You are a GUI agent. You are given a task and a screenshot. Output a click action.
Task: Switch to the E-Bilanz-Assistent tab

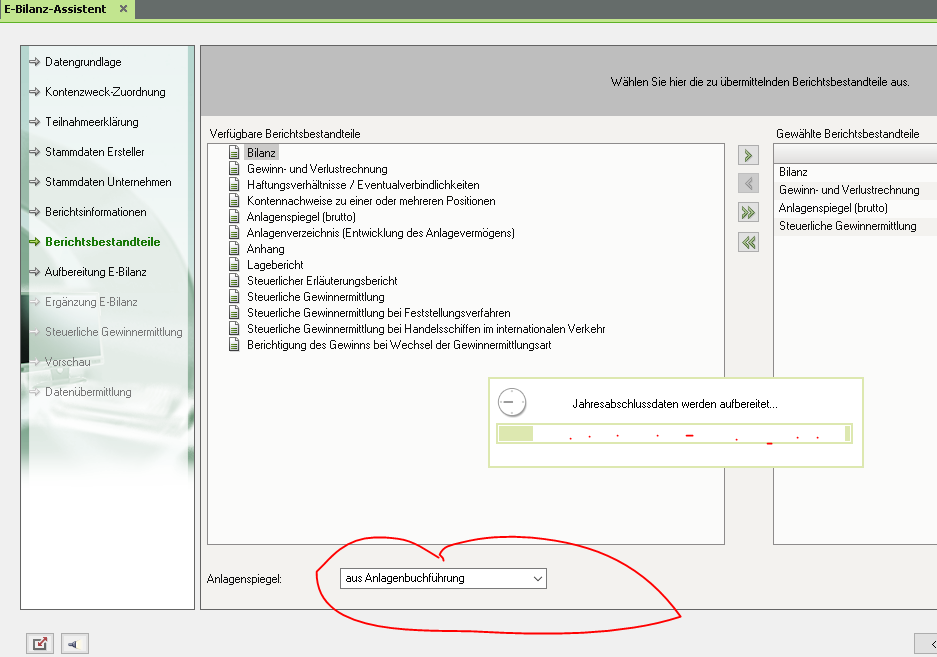click(55, 9)
